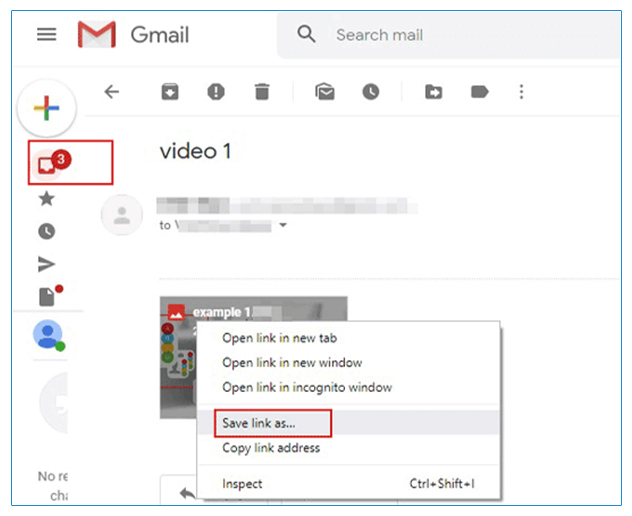Archive this email
This screenshot has height=516, width=632.
coord(170,92)
